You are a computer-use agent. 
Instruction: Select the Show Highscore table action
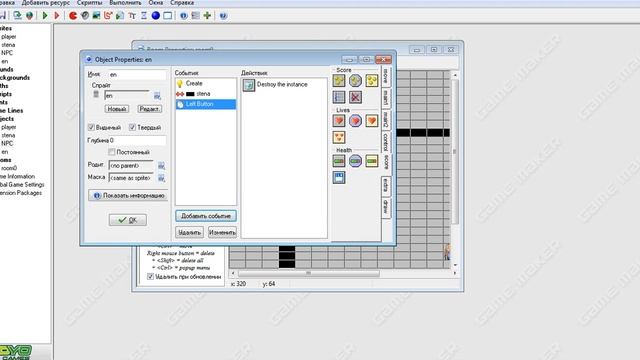coord(339,97)
